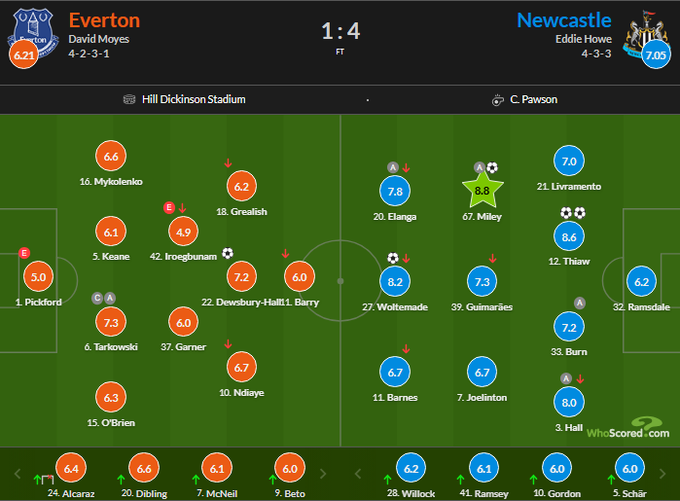Image resolution: width=680 pixels, height=501 pixels.
Task: Click the Everton club crest
Action: (27, 28)
